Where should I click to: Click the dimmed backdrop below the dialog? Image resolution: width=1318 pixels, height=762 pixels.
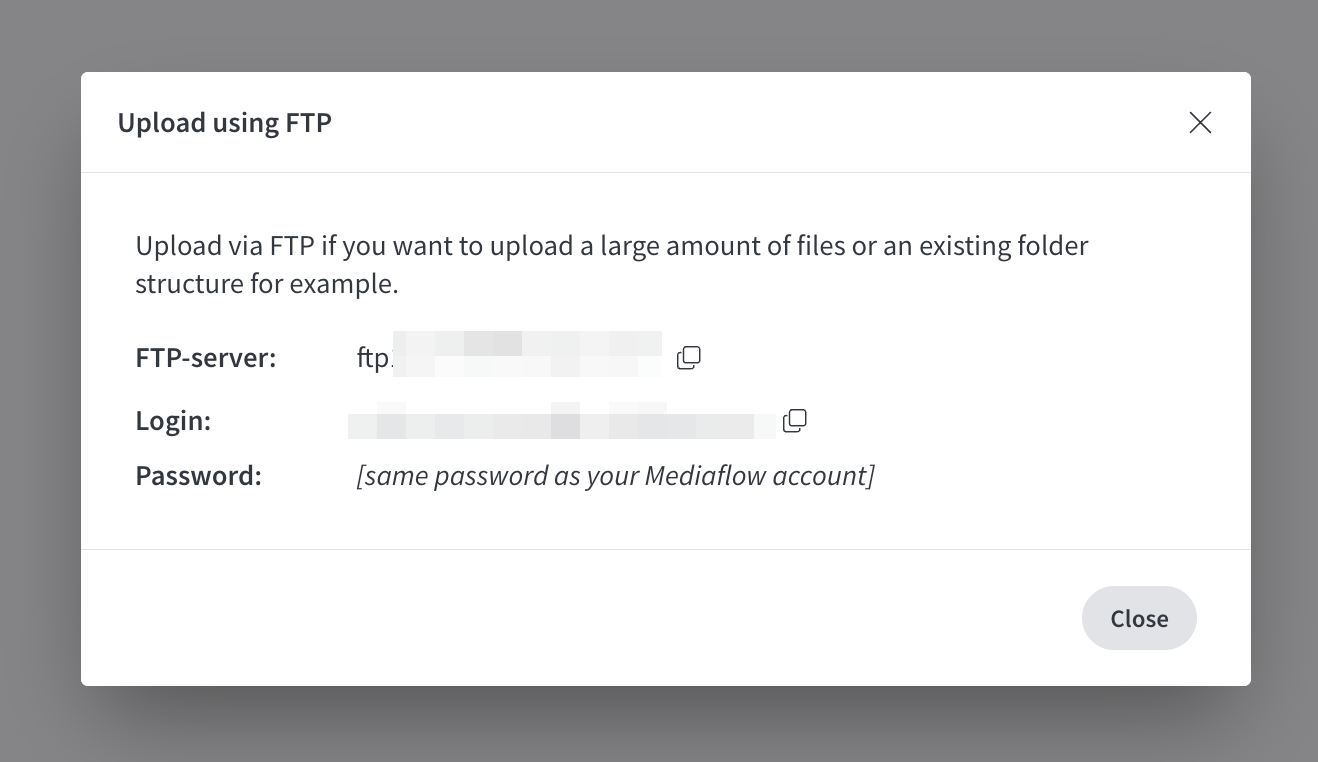[x=660, y=725]
